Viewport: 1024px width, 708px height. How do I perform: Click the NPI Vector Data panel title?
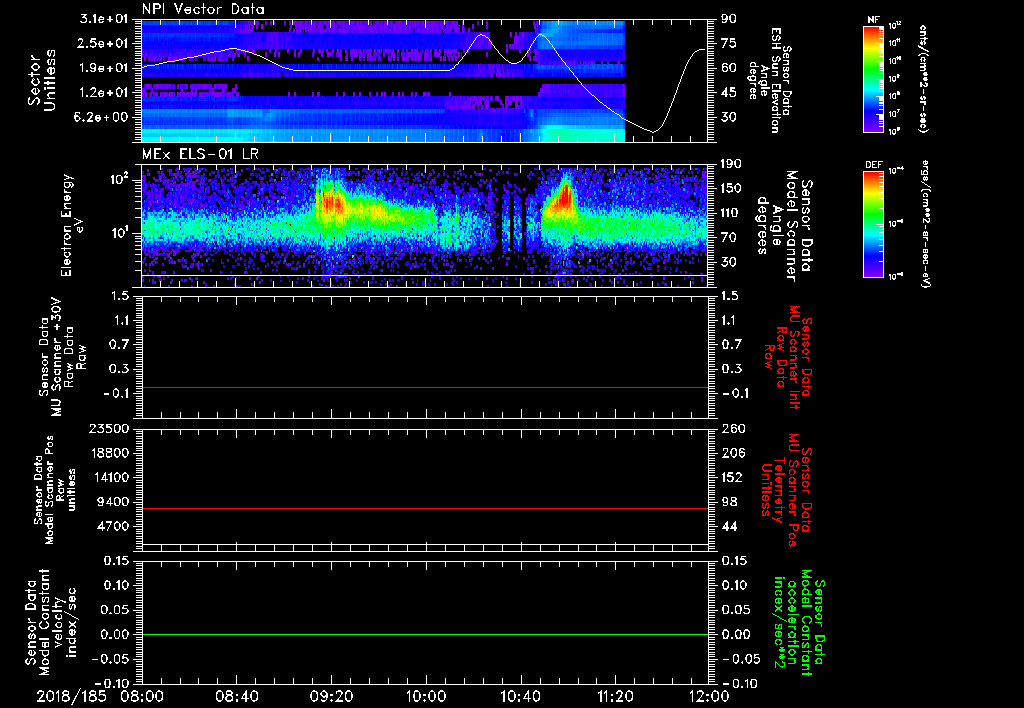click(203, 9)
